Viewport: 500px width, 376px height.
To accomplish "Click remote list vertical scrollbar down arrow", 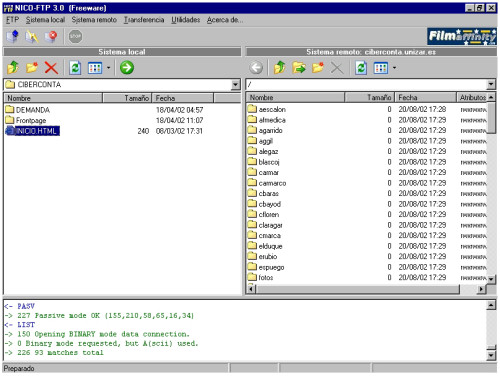I will (x=491, y=279).
